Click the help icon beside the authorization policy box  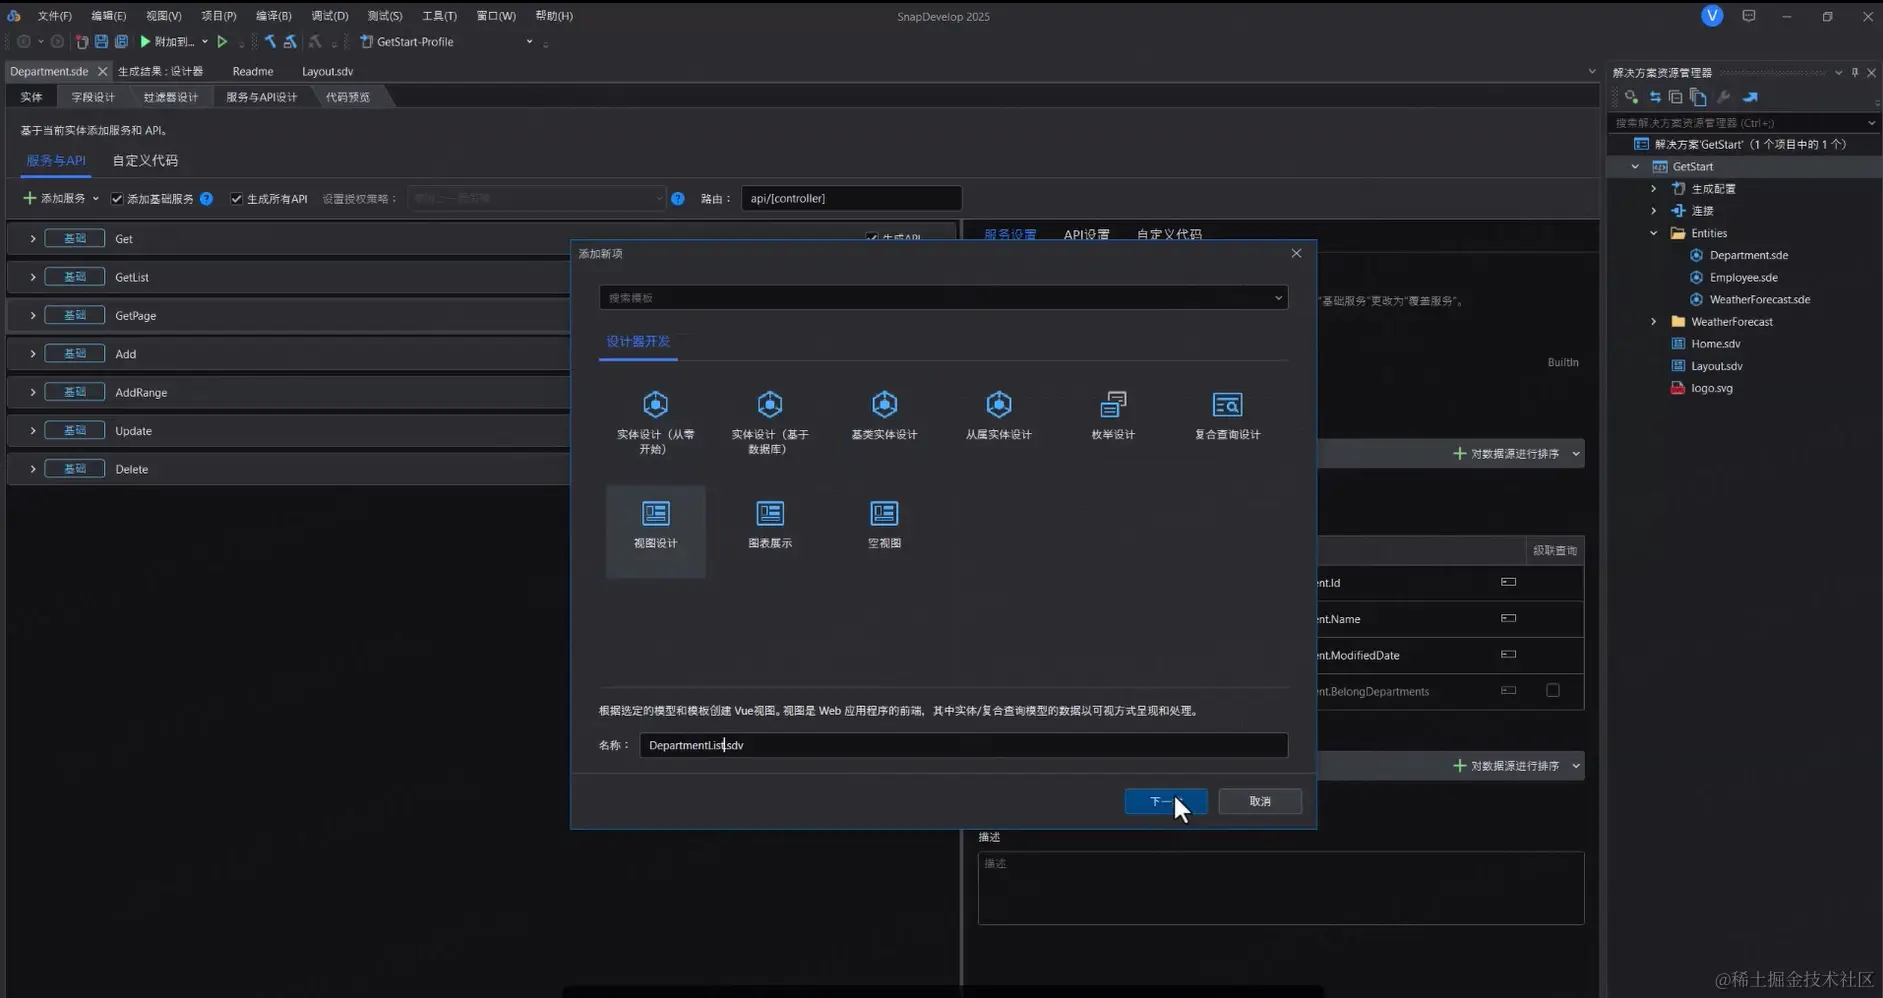pyautogui.click(x=678, y=199)
